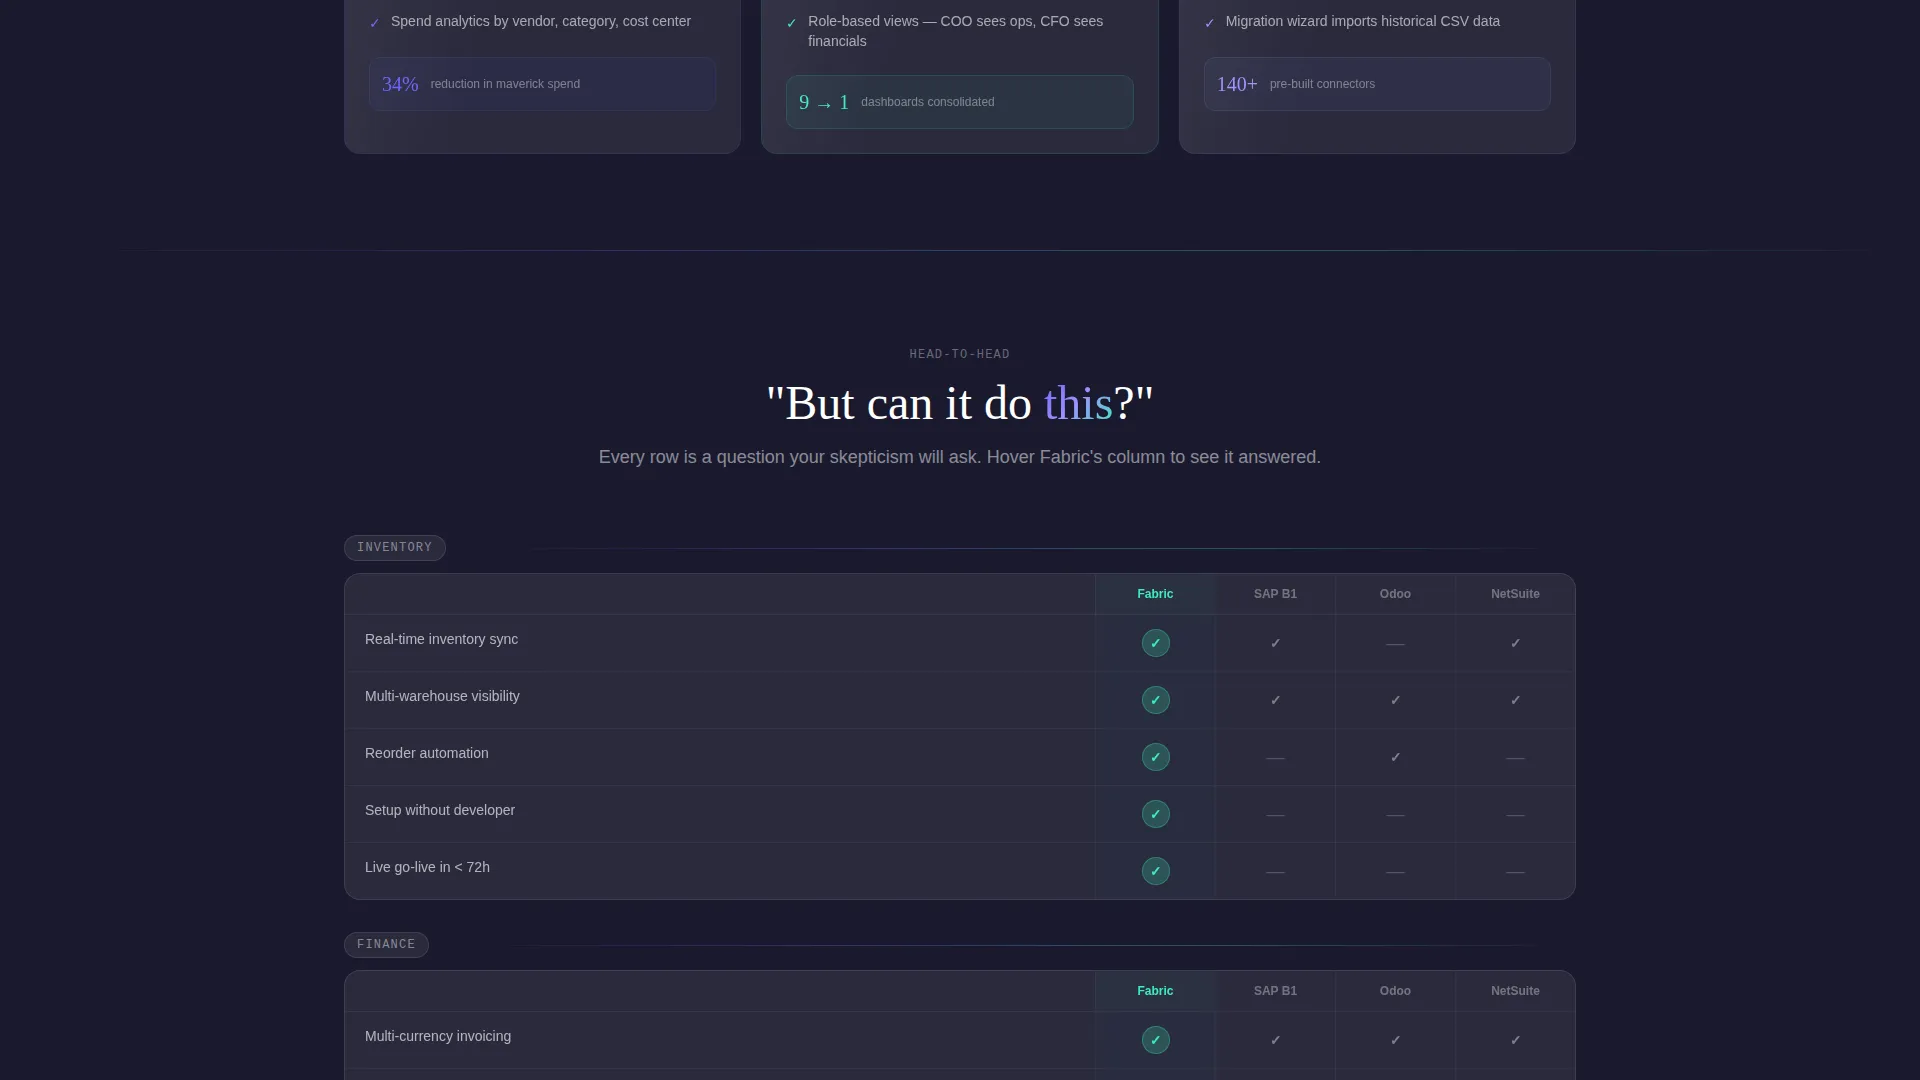Click Odoo dash for Live go-live row
The height and width of the screenshot is (1080, 1920).
1395,872
